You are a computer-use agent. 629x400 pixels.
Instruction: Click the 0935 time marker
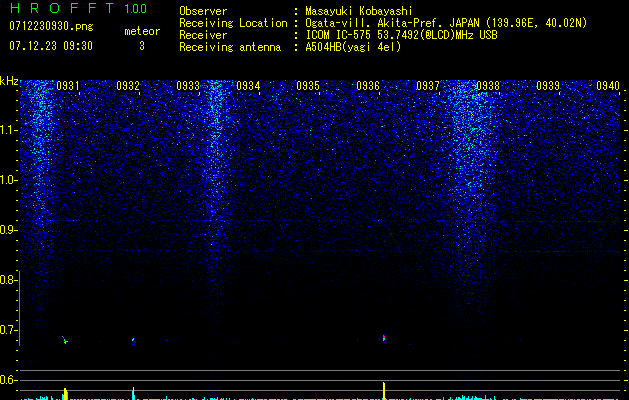coord(308,86)
